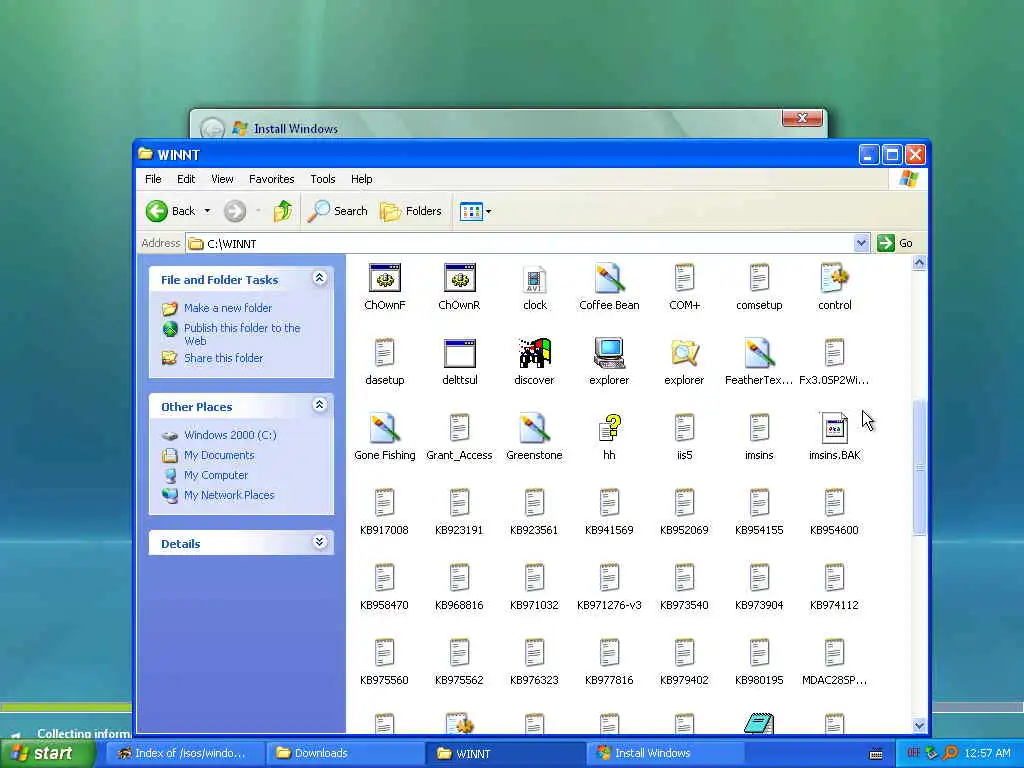Open the Edit menu
1024x768 pixels.
(x=186, y=179)
